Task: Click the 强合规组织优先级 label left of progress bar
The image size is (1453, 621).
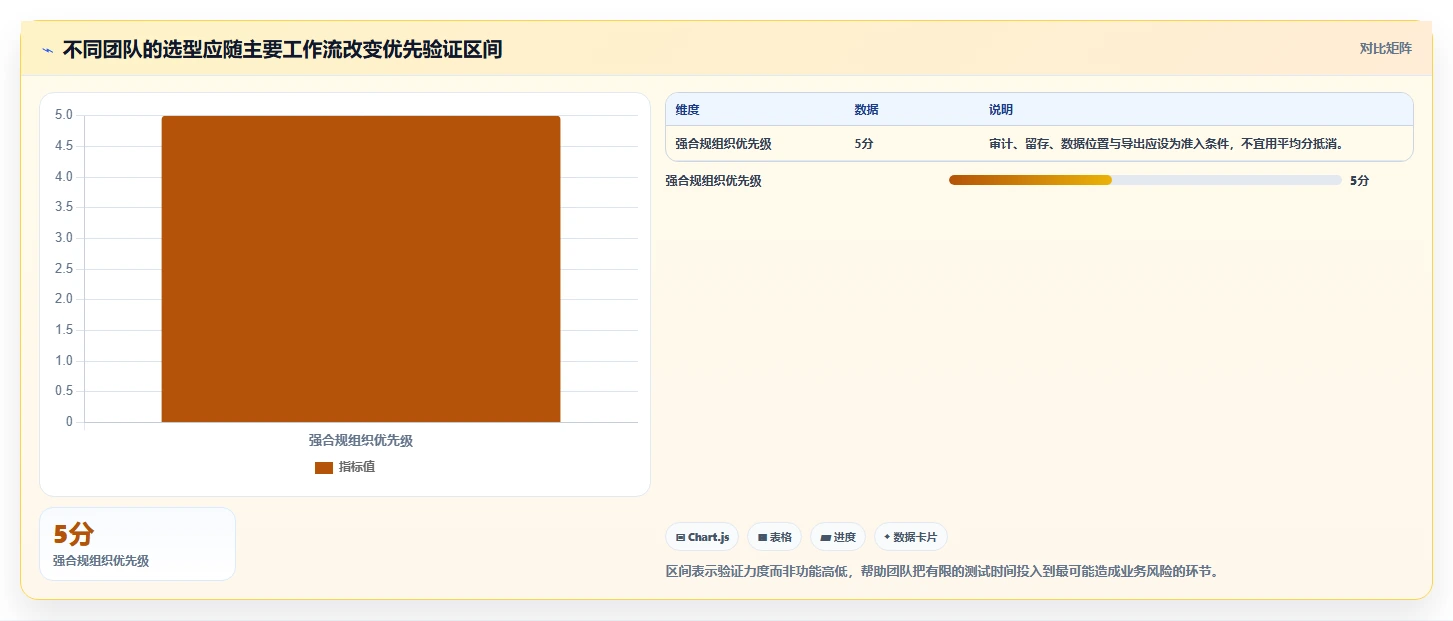Action: [714, 181]
